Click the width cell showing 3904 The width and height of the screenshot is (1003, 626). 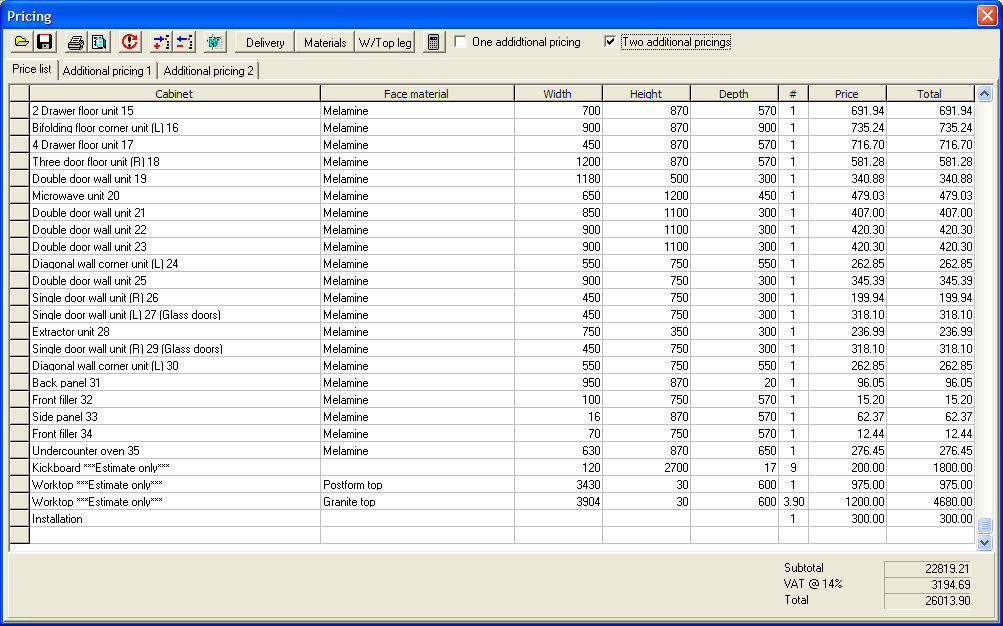(x=558, y=501)
